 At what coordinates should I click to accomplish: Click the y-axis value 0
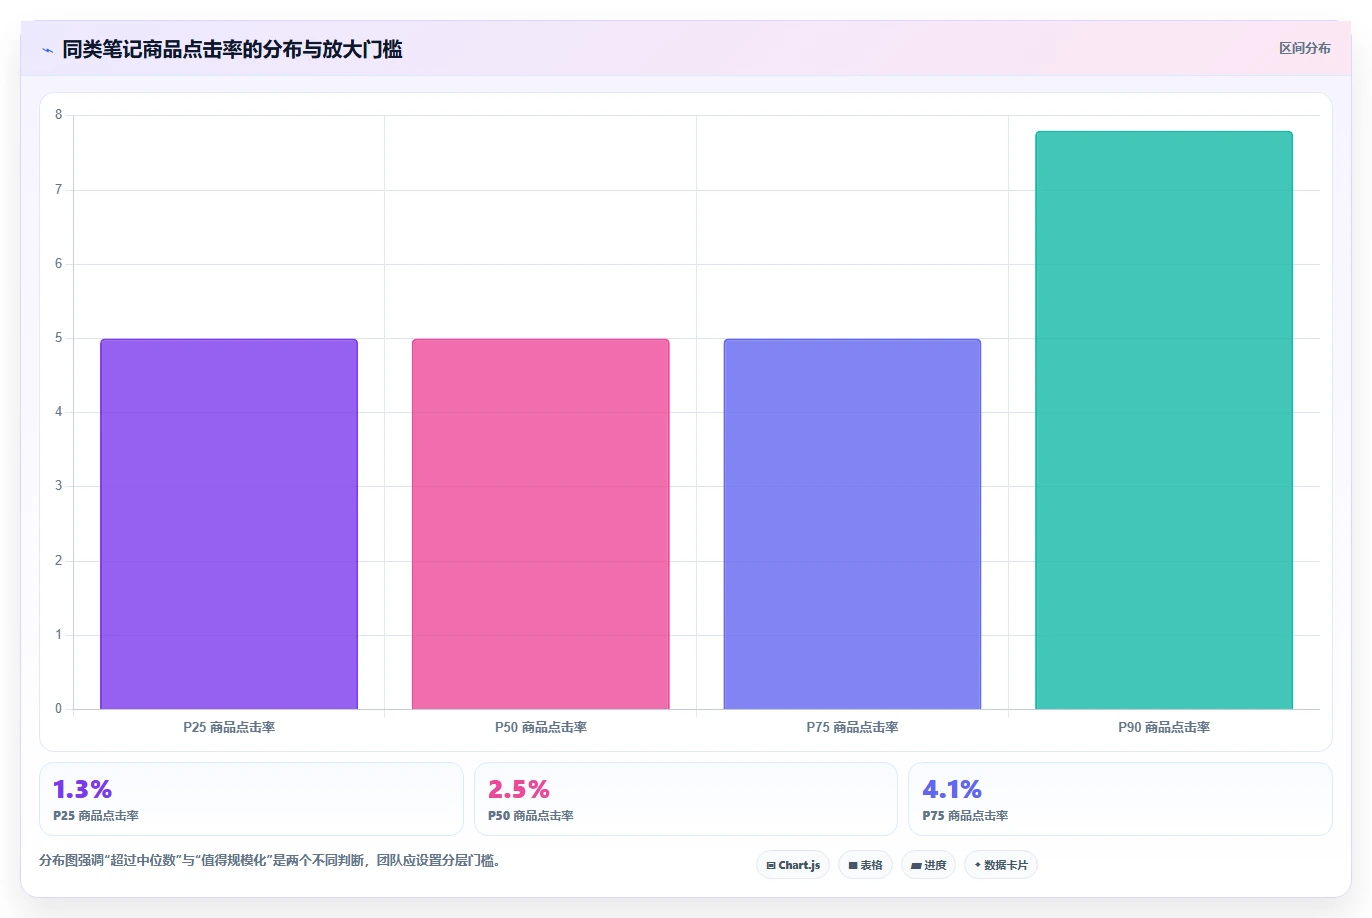(x=59, y=709)
